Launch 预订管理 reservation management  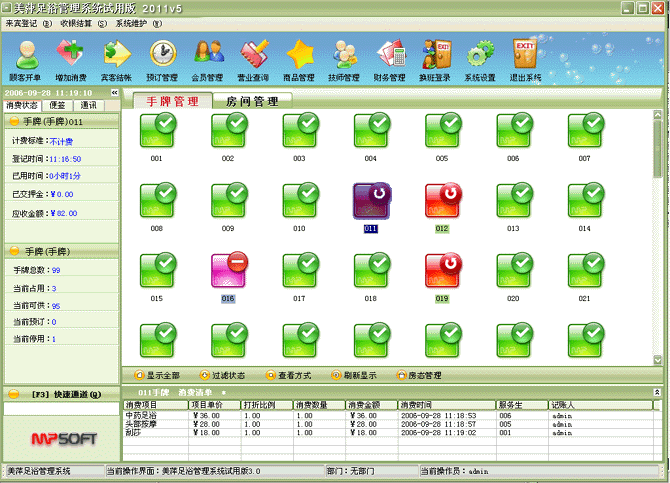click(162, 56)
